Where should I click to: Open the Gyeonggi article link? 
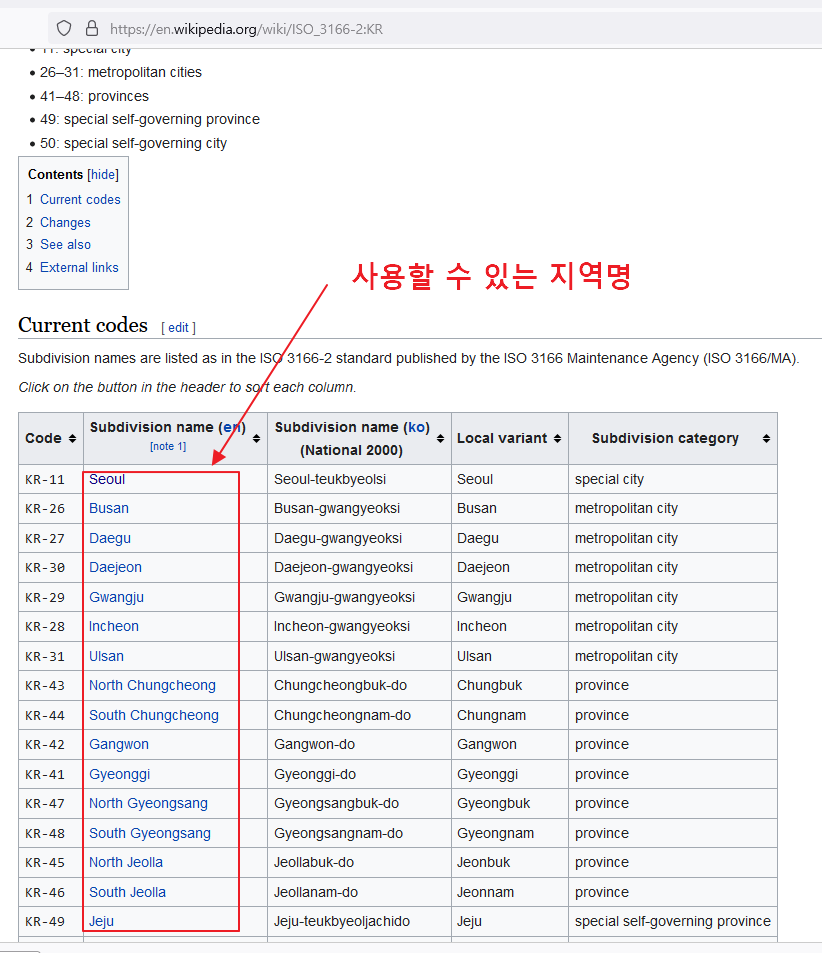point(120,774)
